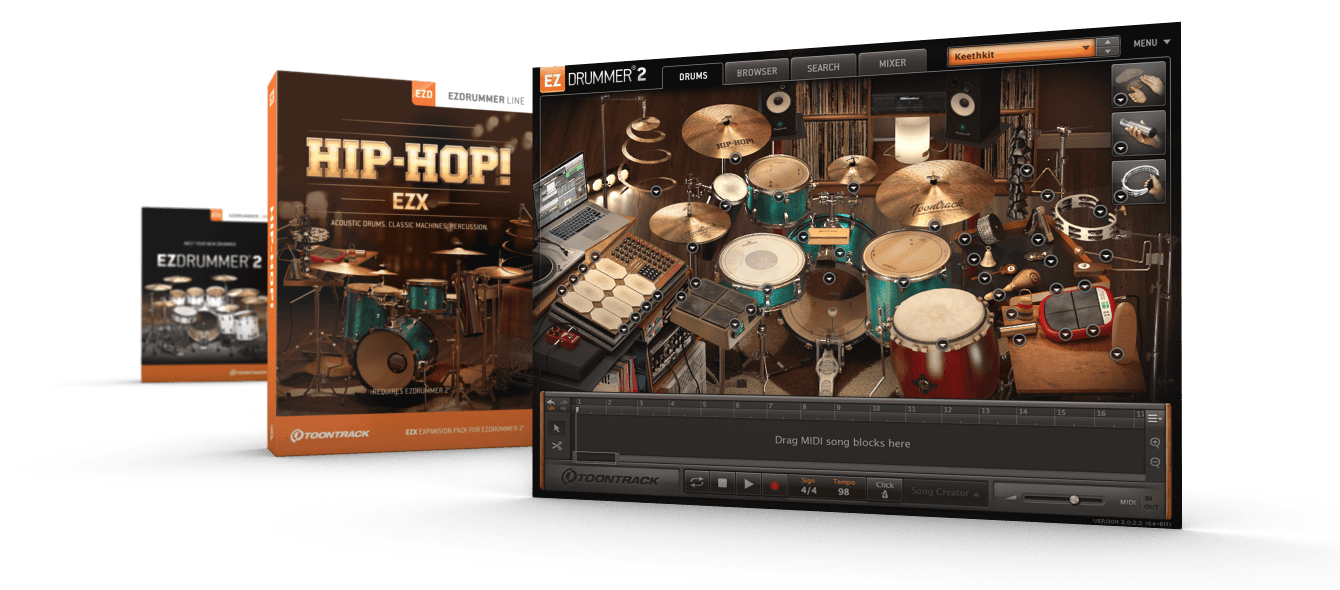1340x590 pixels.
Task: Click the shaker percussion thumbnail
Action: [1140, 133]
